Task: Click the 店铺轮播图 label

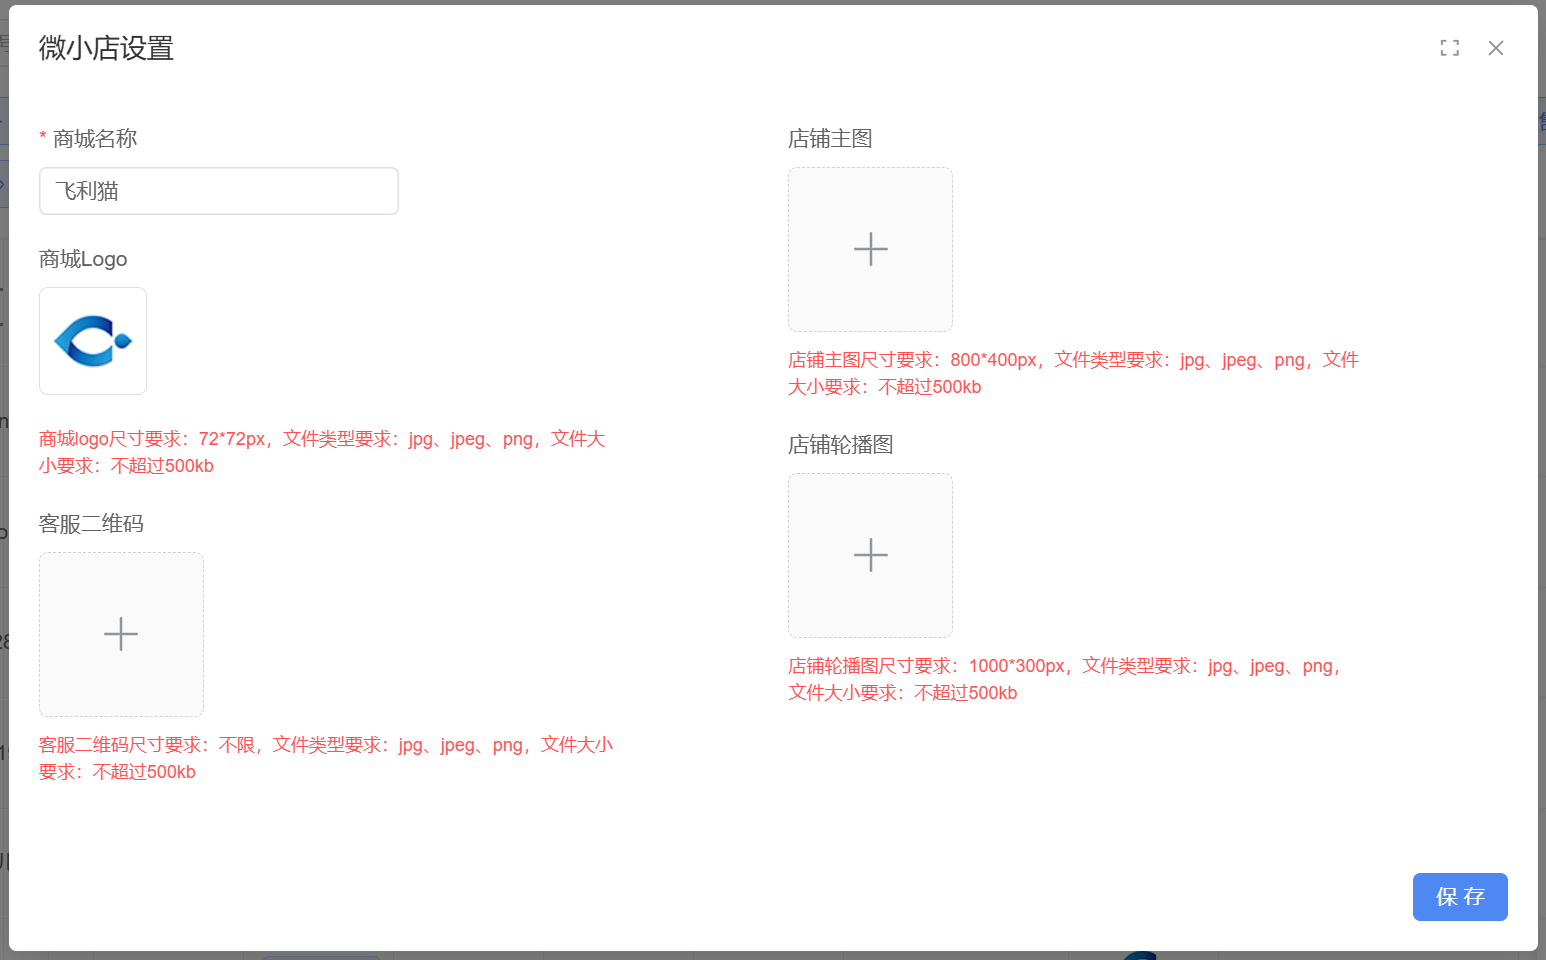Action: tap(841, 445)
